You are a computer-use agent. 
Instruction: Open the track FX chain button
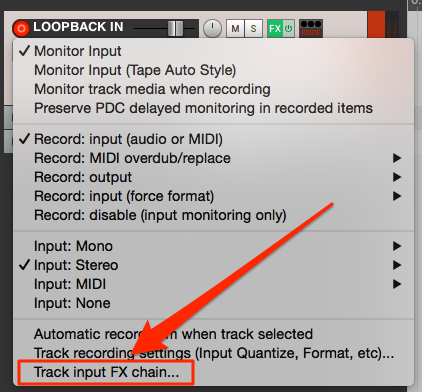(275, 28)
